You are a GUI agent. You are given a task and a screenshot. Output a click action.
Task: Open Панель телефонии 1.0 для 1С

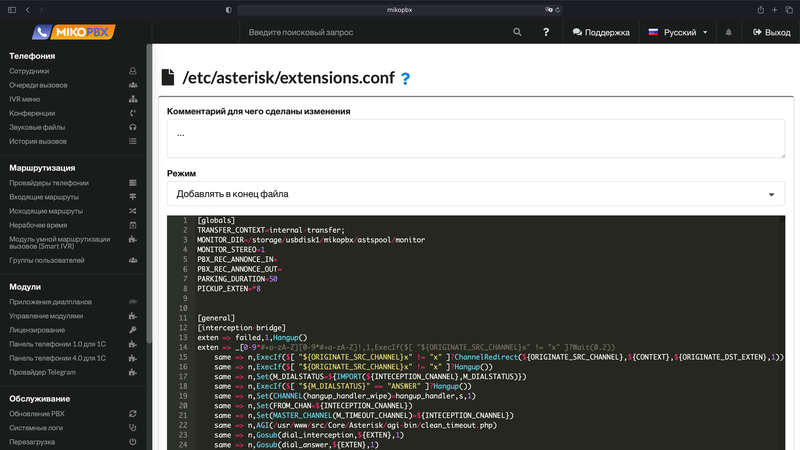tap(58, 344)
